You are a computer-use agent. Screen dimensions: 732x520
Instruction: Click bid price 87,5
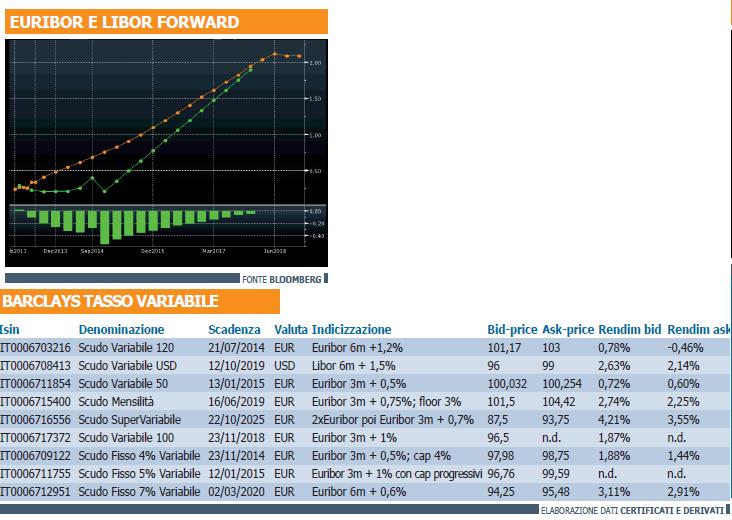click(498, 420)
